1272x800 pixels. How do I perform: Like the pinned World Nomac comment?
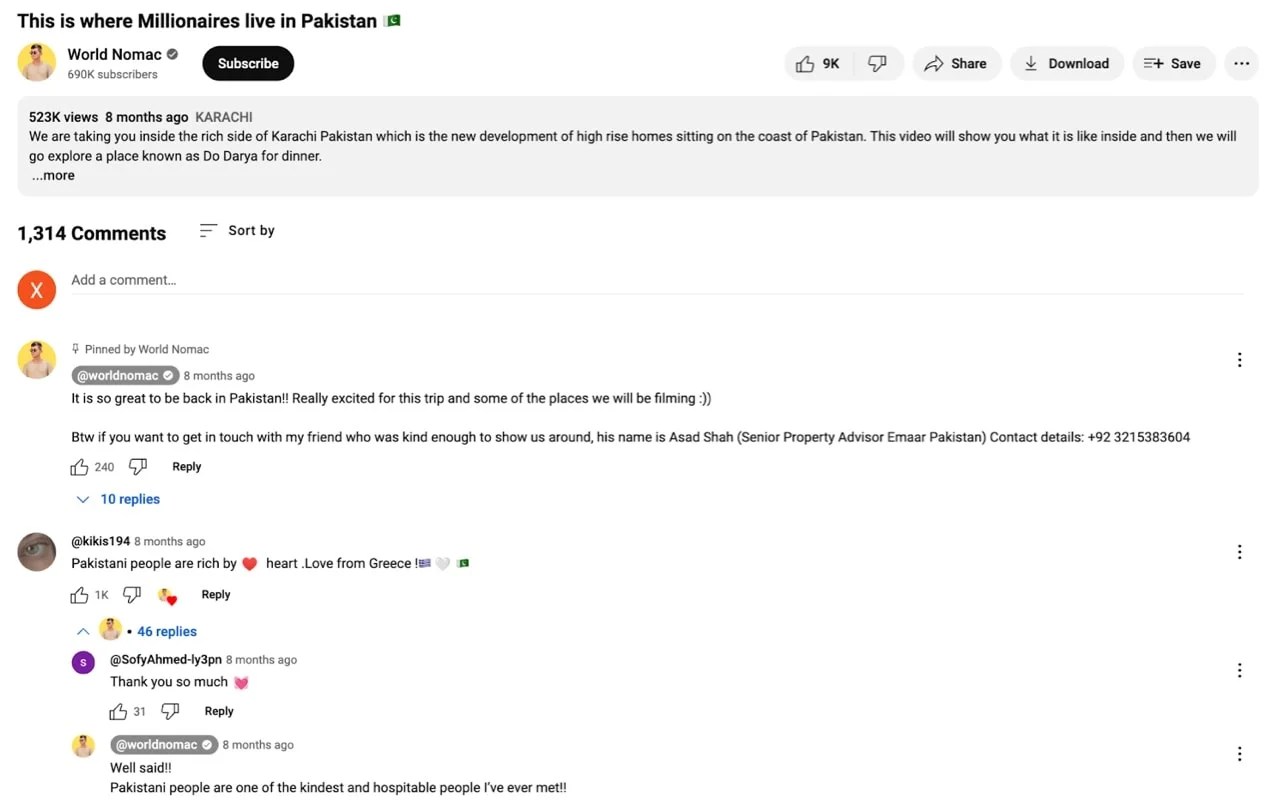point(80,467)
